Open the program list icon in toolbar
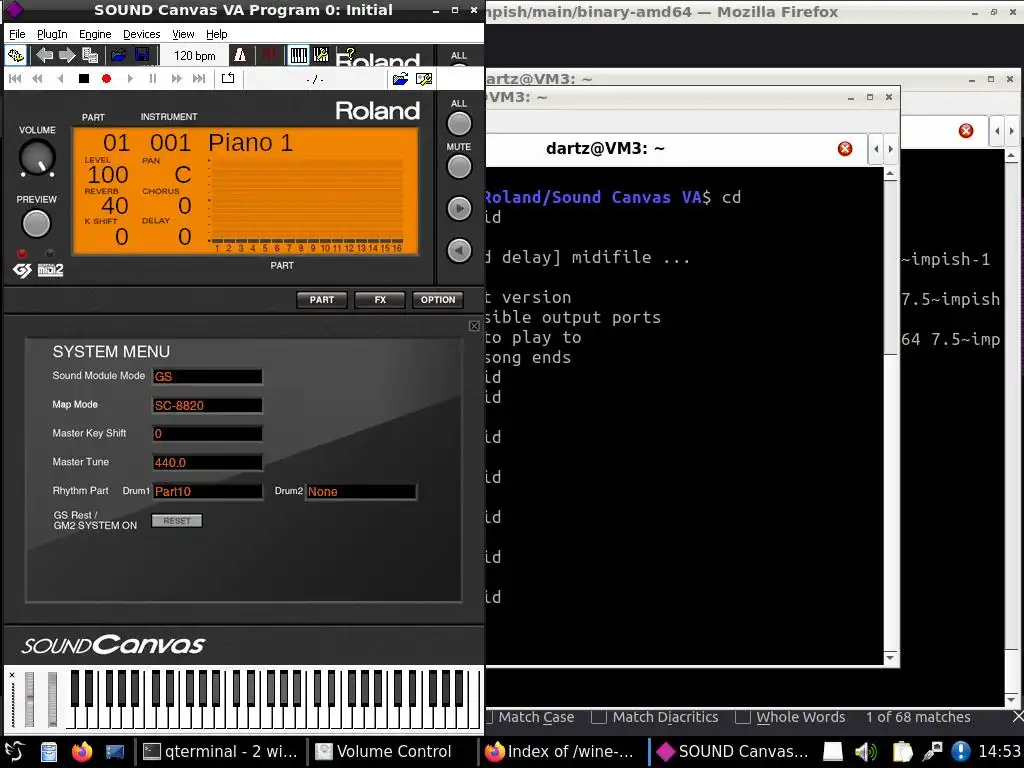 tap(90, 56)
